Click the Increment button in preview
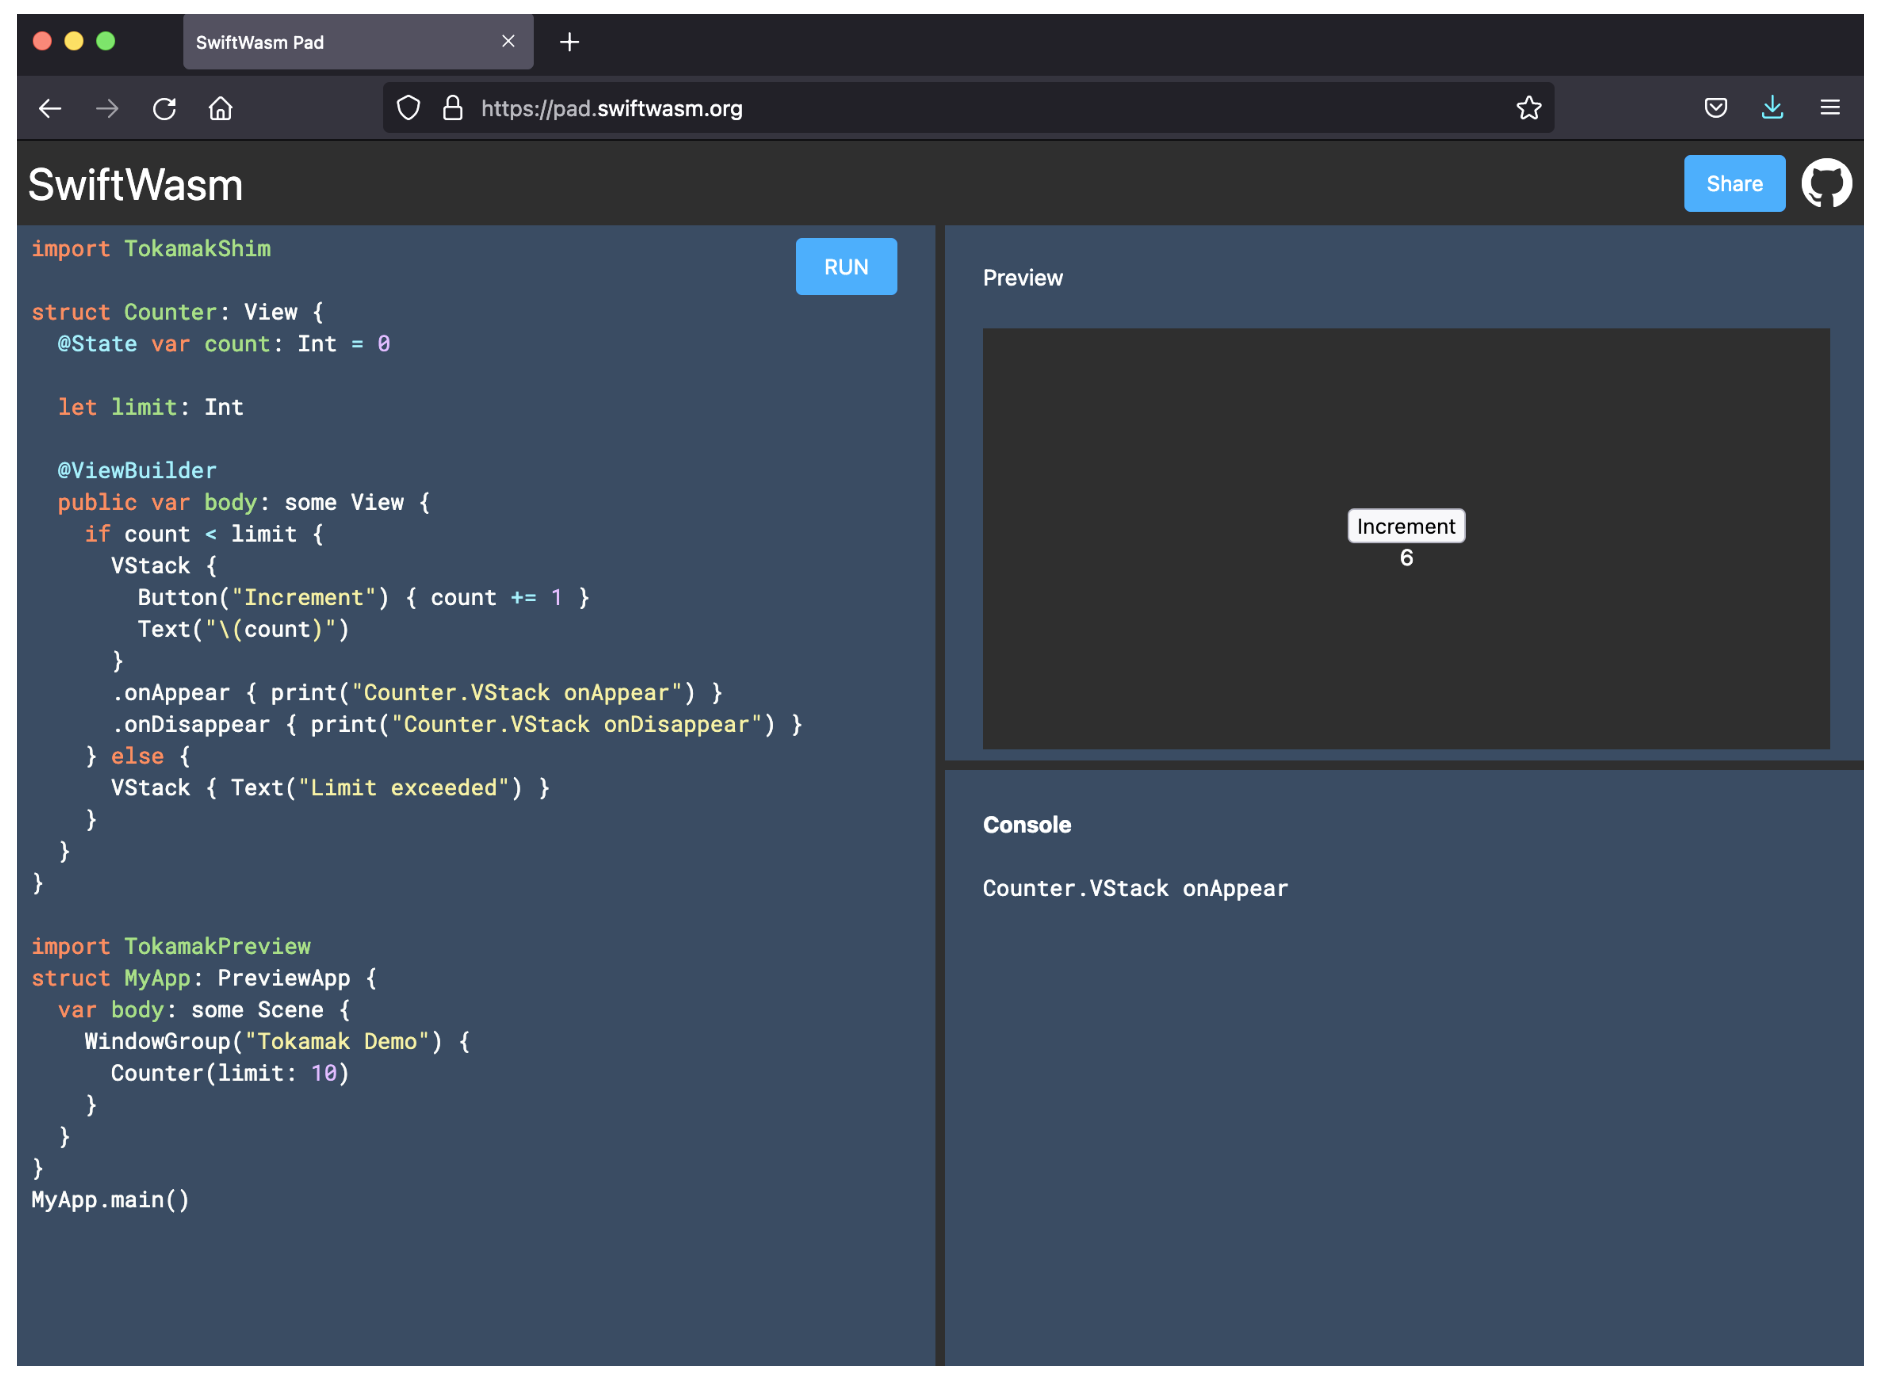The width and height of the screenshot is (1886, 1382). pos(1406,526)
